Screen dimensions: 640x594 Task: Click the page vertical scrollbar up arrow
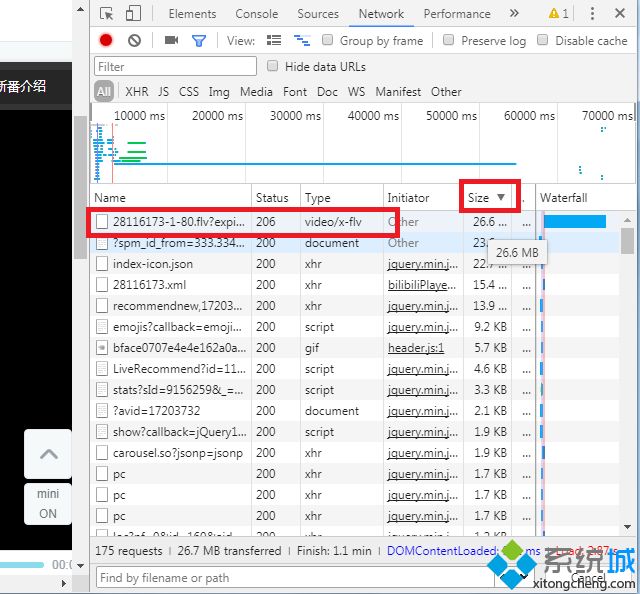[x=81, y=9]
